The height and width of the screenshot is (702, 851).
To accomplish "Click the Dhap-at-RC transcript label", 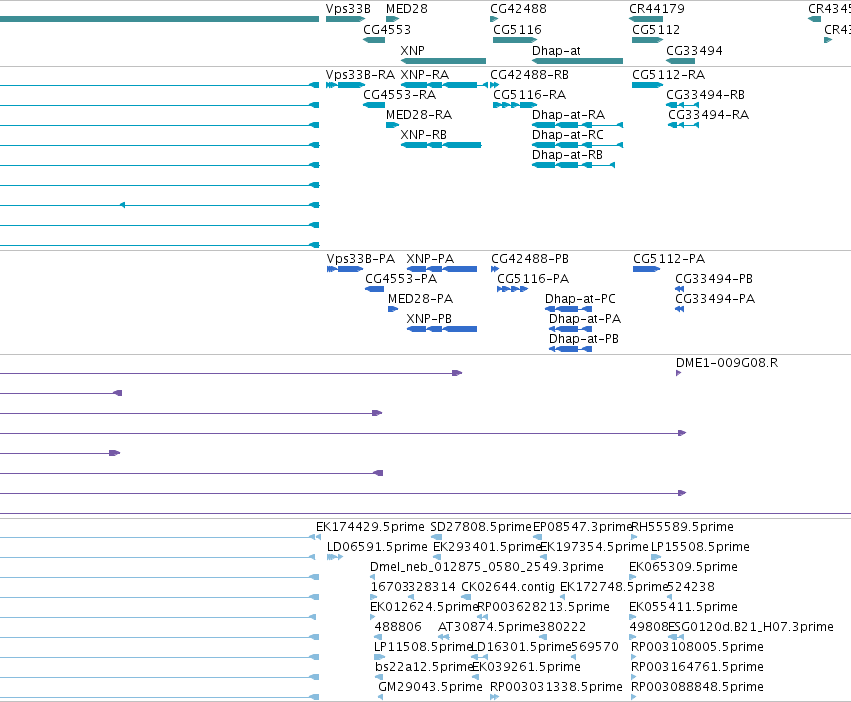I will click(568, 135).
